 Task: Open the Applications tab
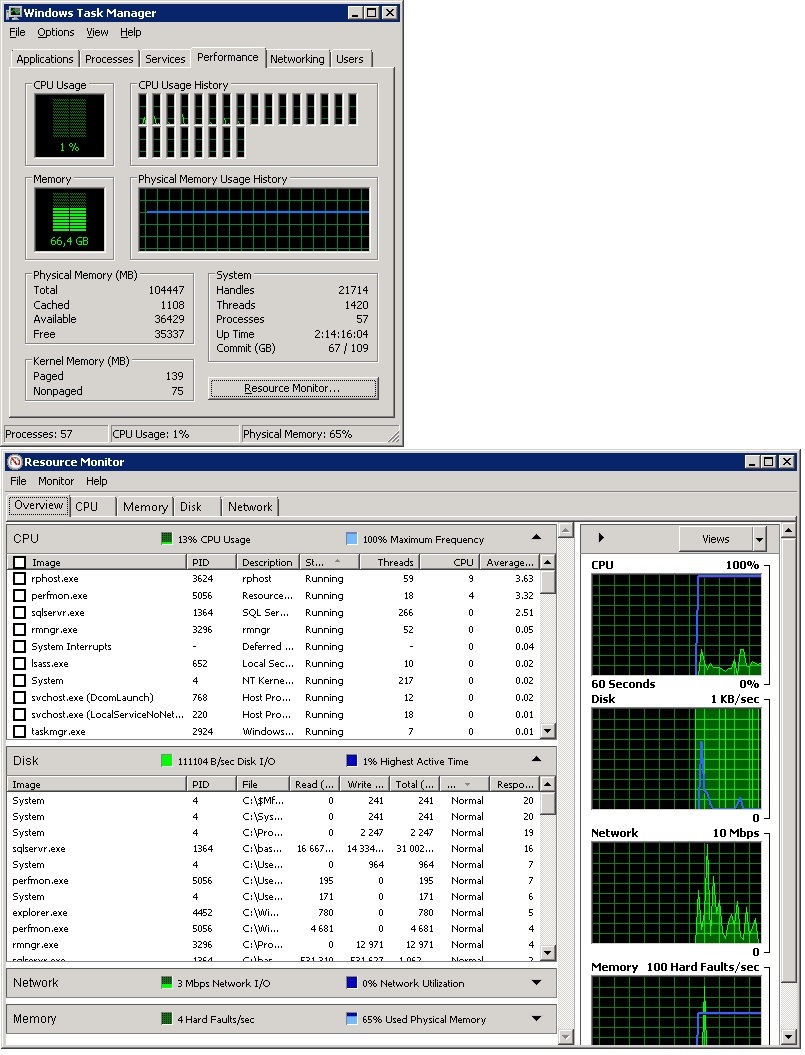click(44, 59)
